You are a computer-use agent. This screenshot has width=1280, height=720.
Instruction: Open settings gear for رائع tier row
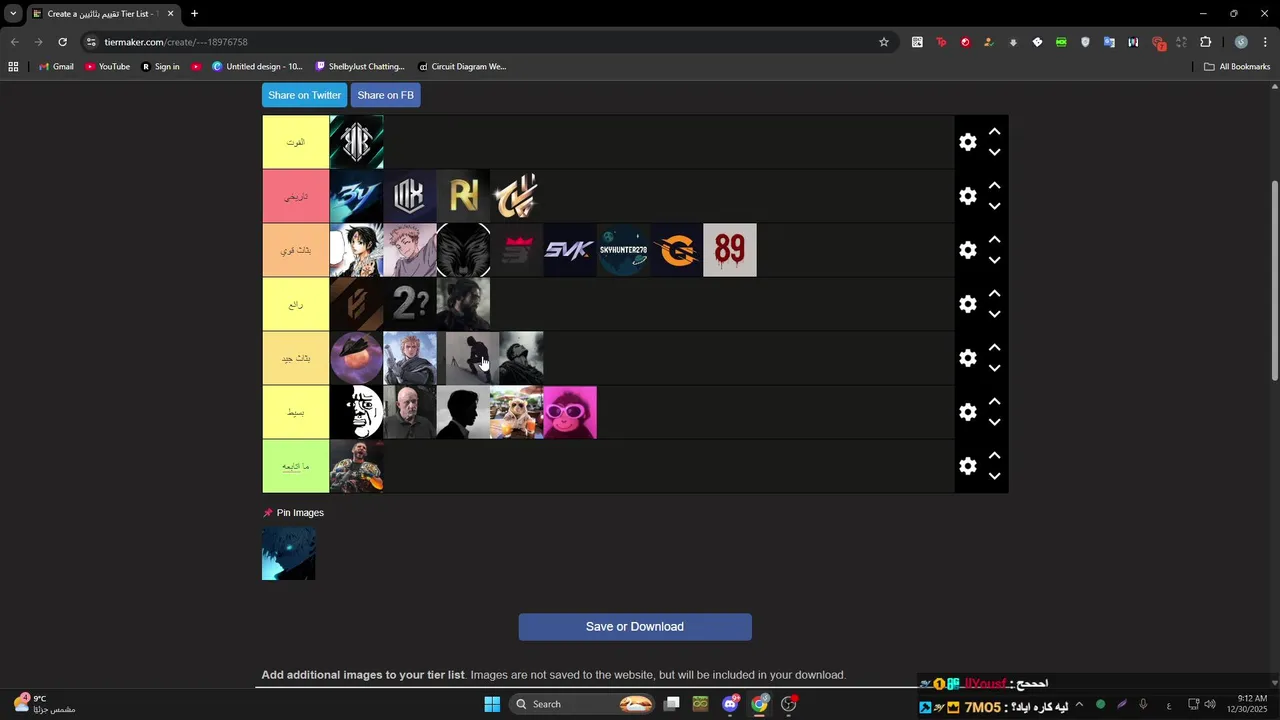[x=967, y=304]
